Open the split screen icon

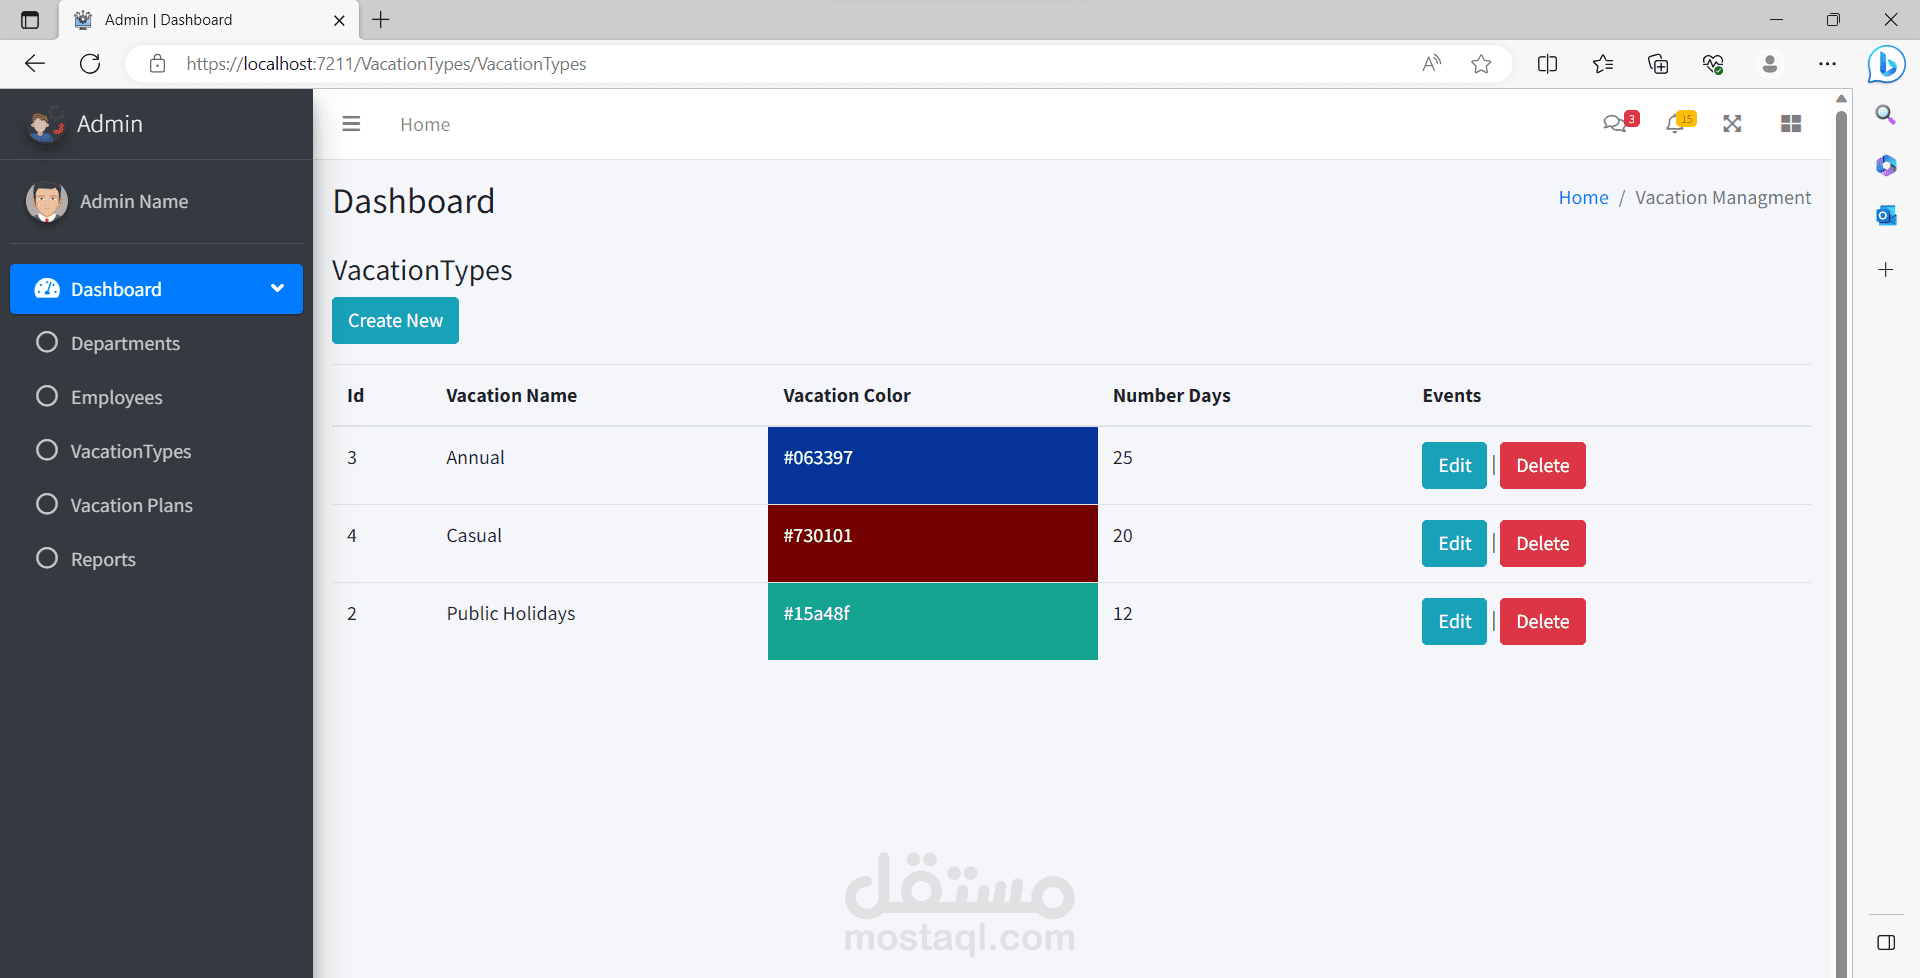(x=1547, y=64)
